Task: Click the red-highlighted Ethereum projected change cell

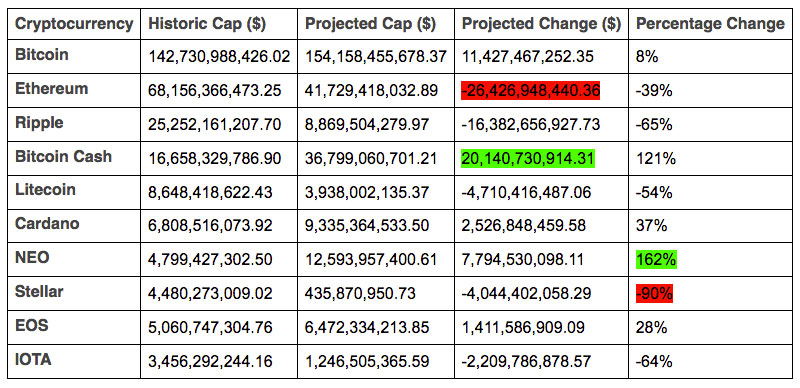Action: point(530,90)
